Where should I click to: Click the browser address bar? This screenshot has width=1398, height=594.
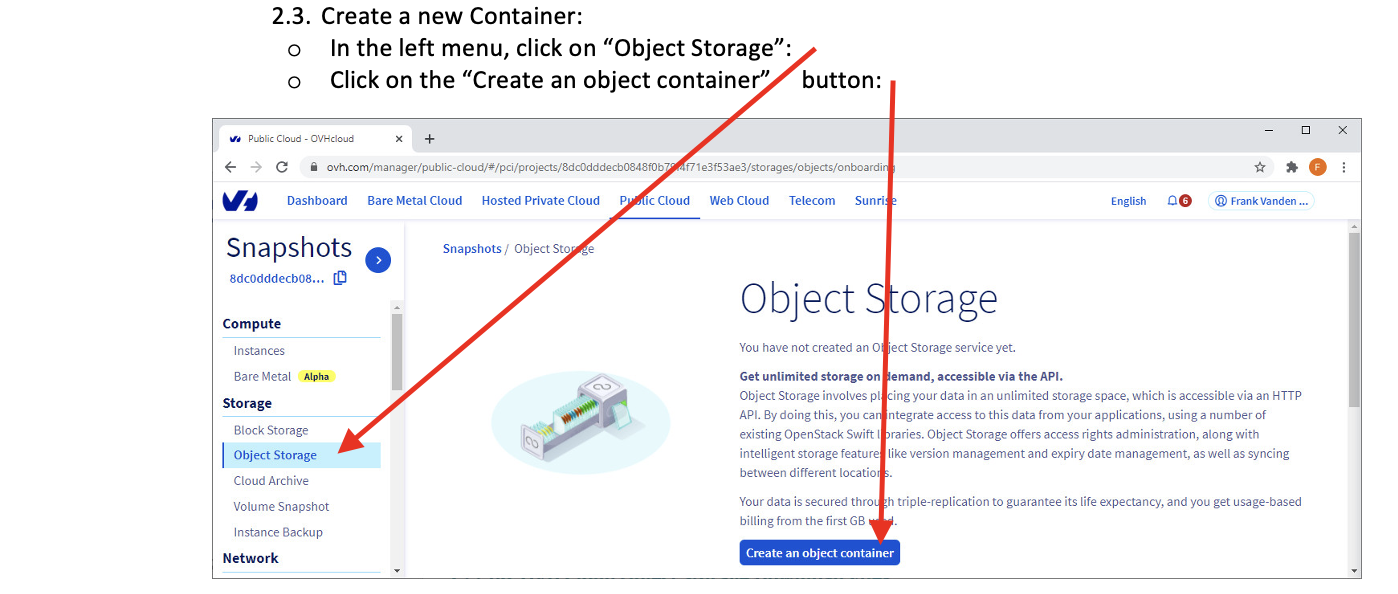[700, 167]
